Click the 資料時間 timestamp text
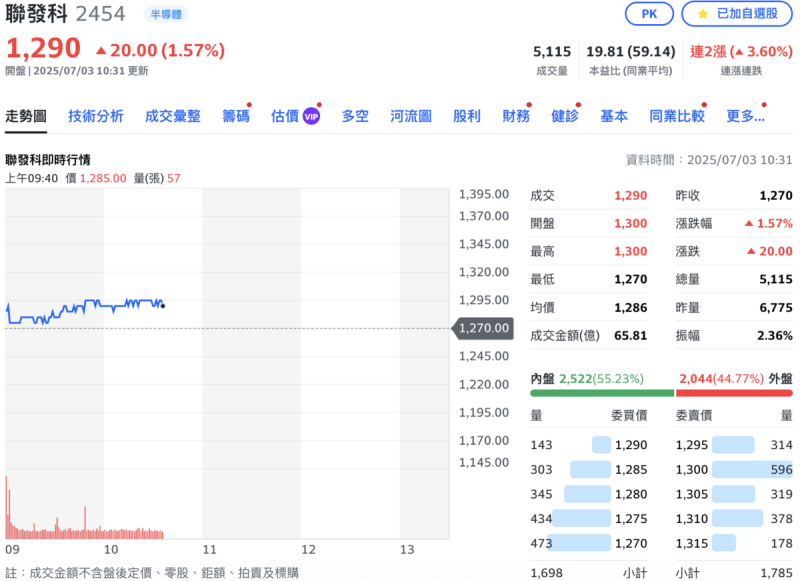Image resolution: width=800 pixels, height=581 pixels. [x=709, y=160]
